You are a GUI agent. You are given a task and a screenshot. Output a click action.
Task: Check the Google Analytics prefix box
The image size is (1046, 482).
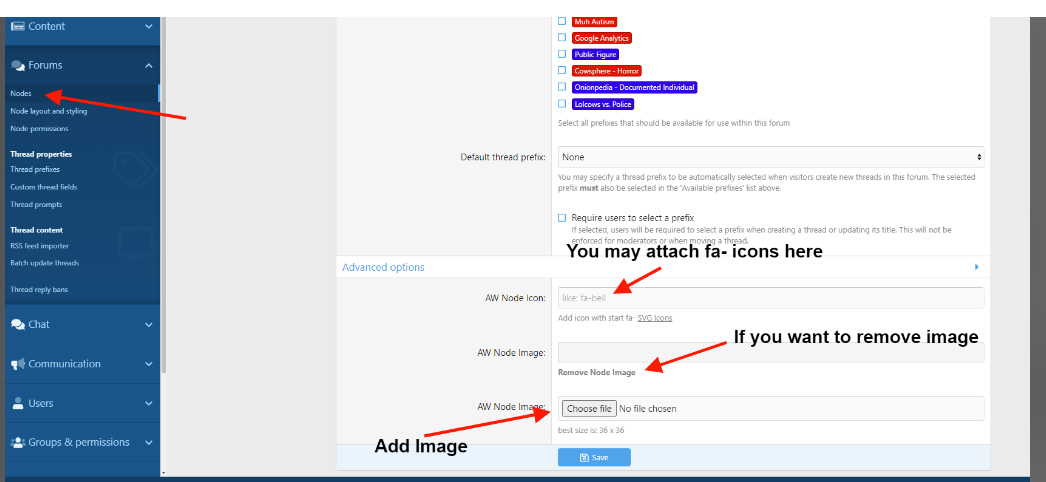click(562, 38)
